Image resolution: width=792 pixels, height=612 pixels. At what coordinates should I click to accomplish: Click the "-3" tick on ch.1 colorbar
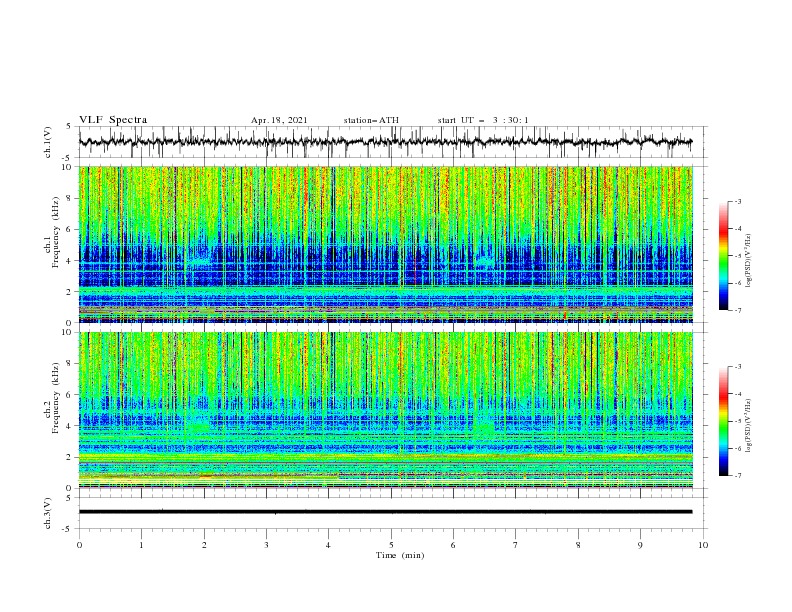[x=737, y=201]
